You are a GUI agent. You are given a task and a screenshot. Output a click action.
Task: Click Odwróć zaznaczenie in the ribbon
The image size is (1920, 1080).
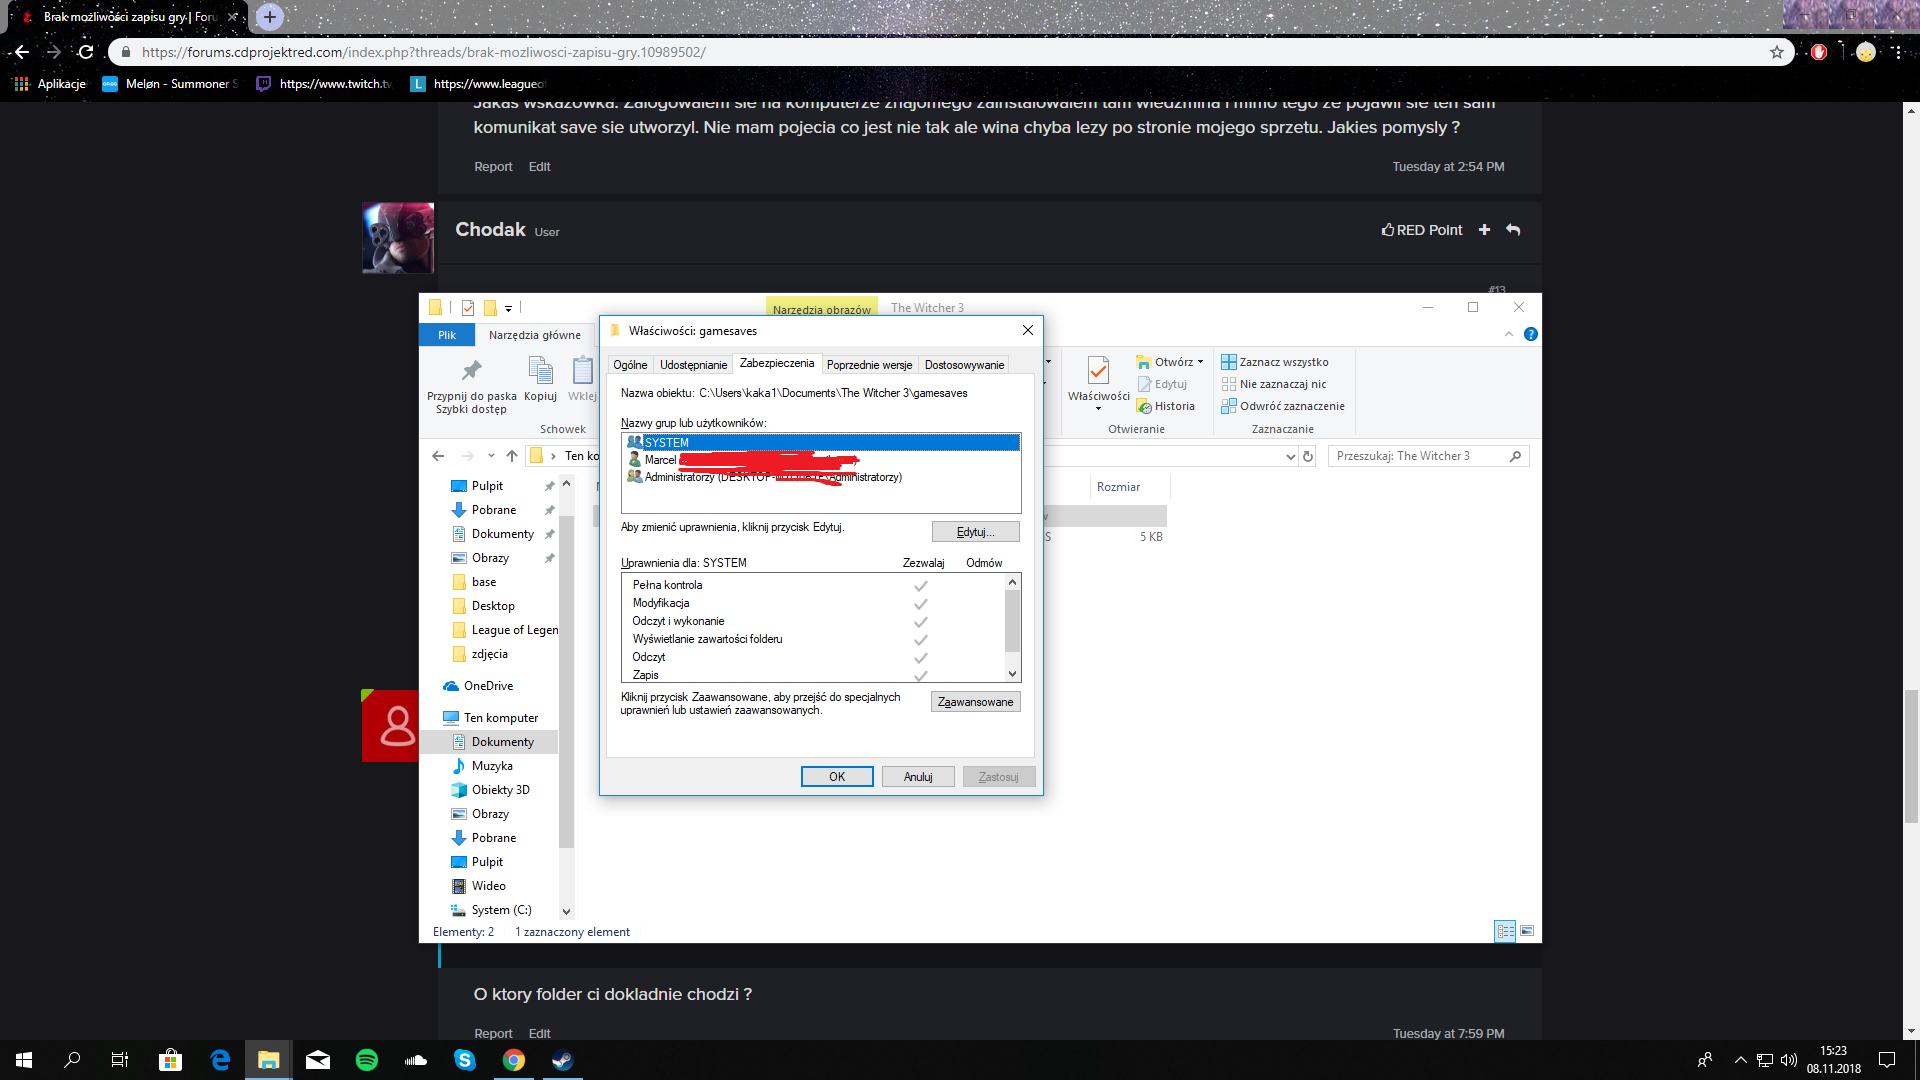pyautogui.click(x=1283, y=406)
